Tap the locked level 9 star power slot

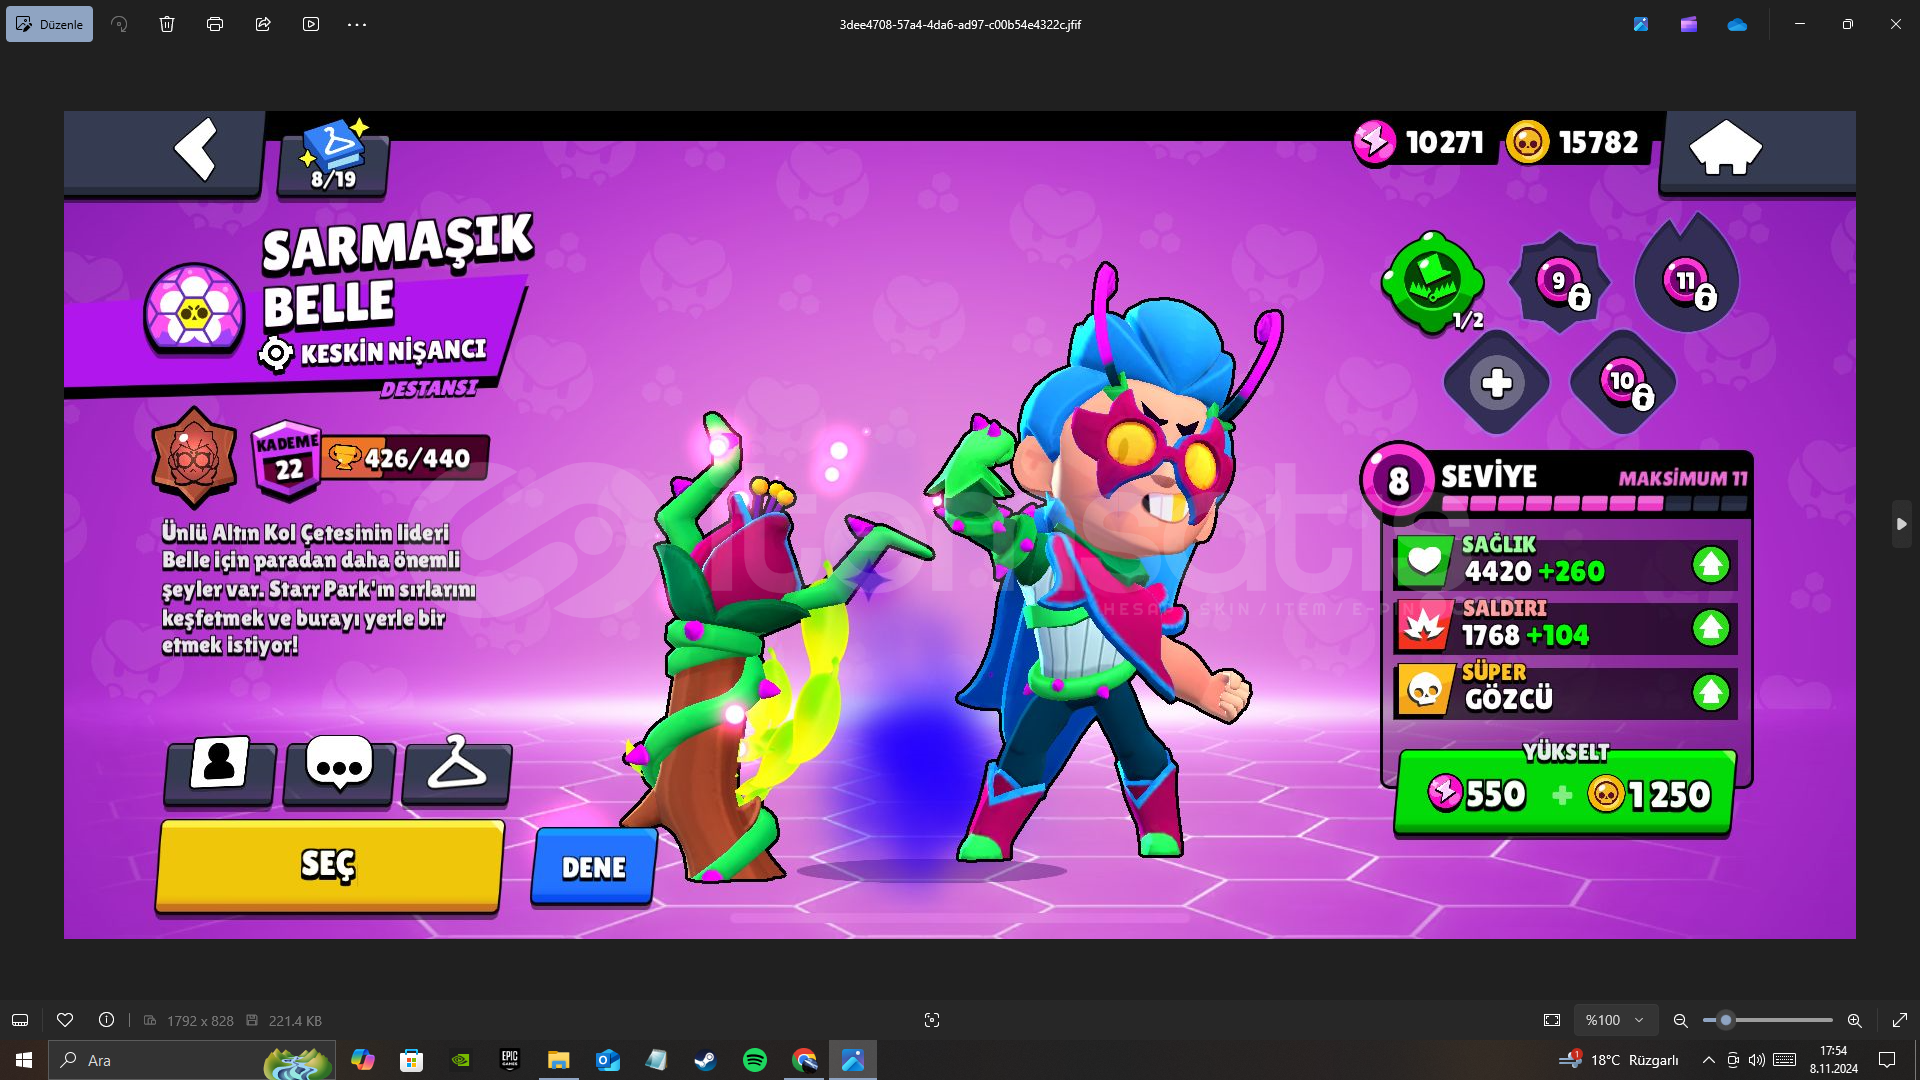tap(1560, 283)
